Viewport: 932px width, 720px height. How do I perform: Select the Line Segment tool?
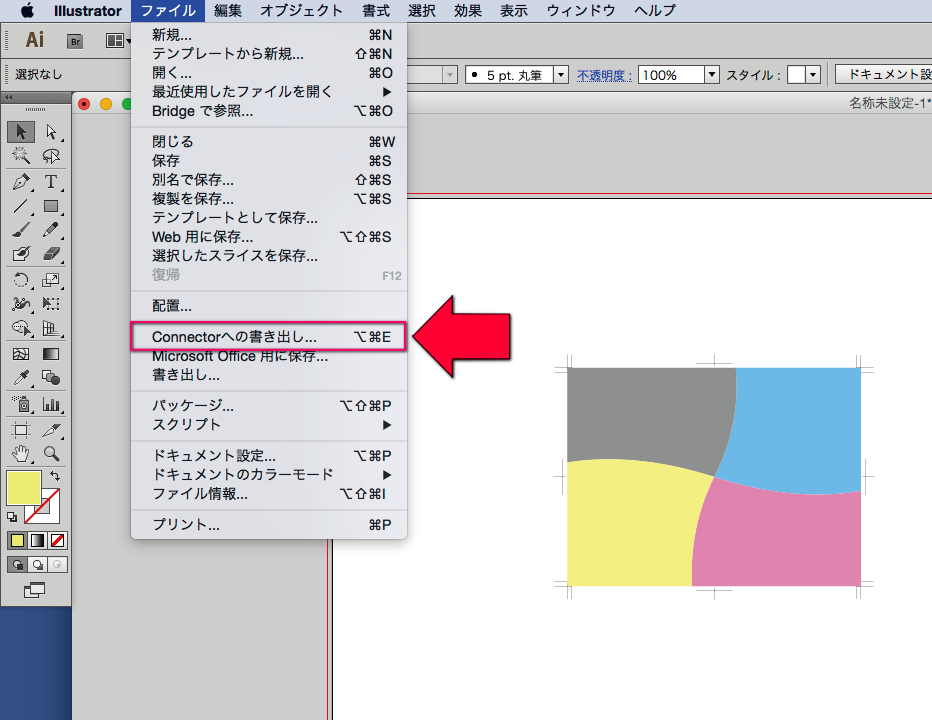point(21,206)
